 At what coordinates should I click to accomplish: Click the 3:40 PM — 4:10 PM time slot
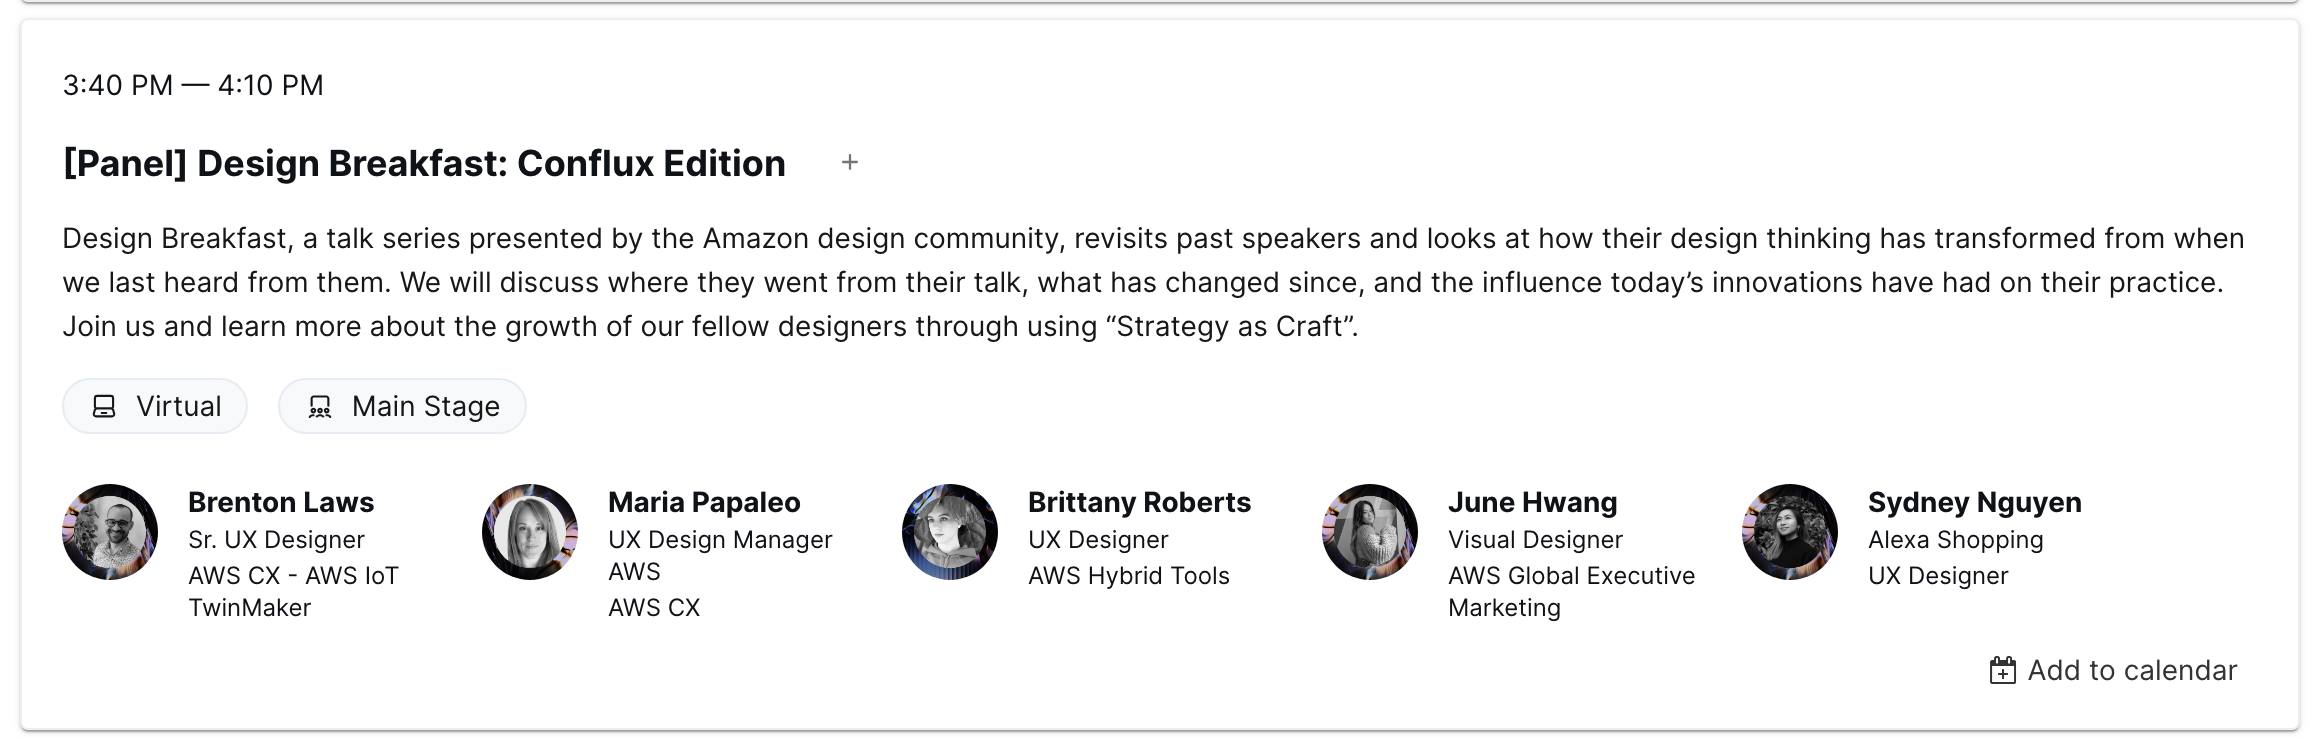click(193, 85)
